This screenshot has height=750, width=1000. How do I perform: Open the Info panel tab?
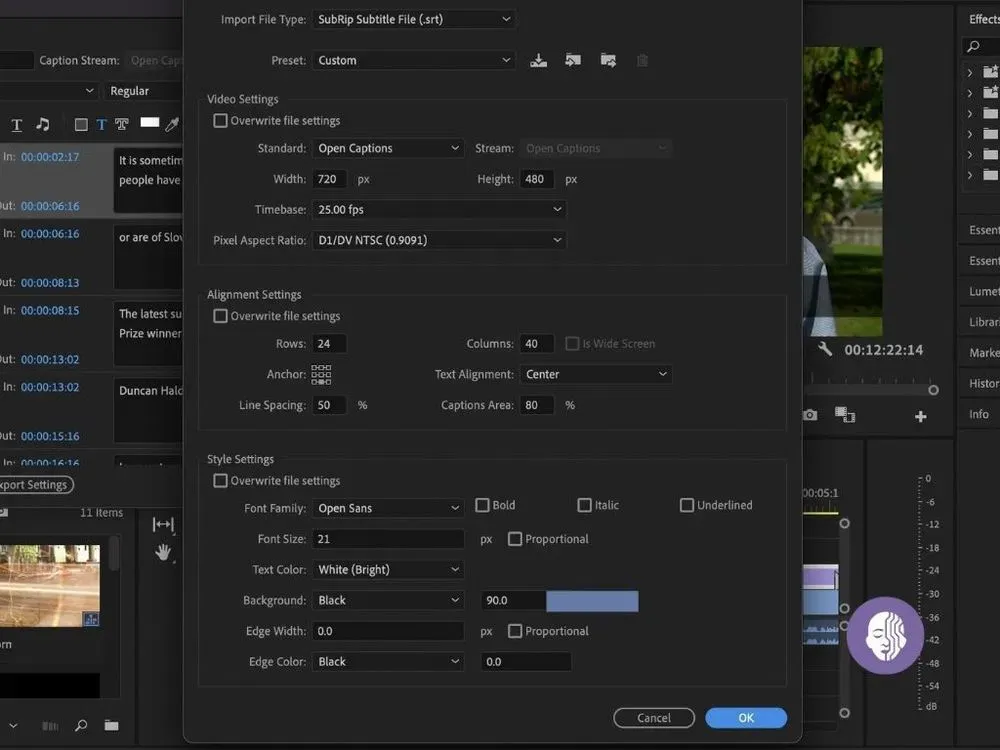pos(979,414)
